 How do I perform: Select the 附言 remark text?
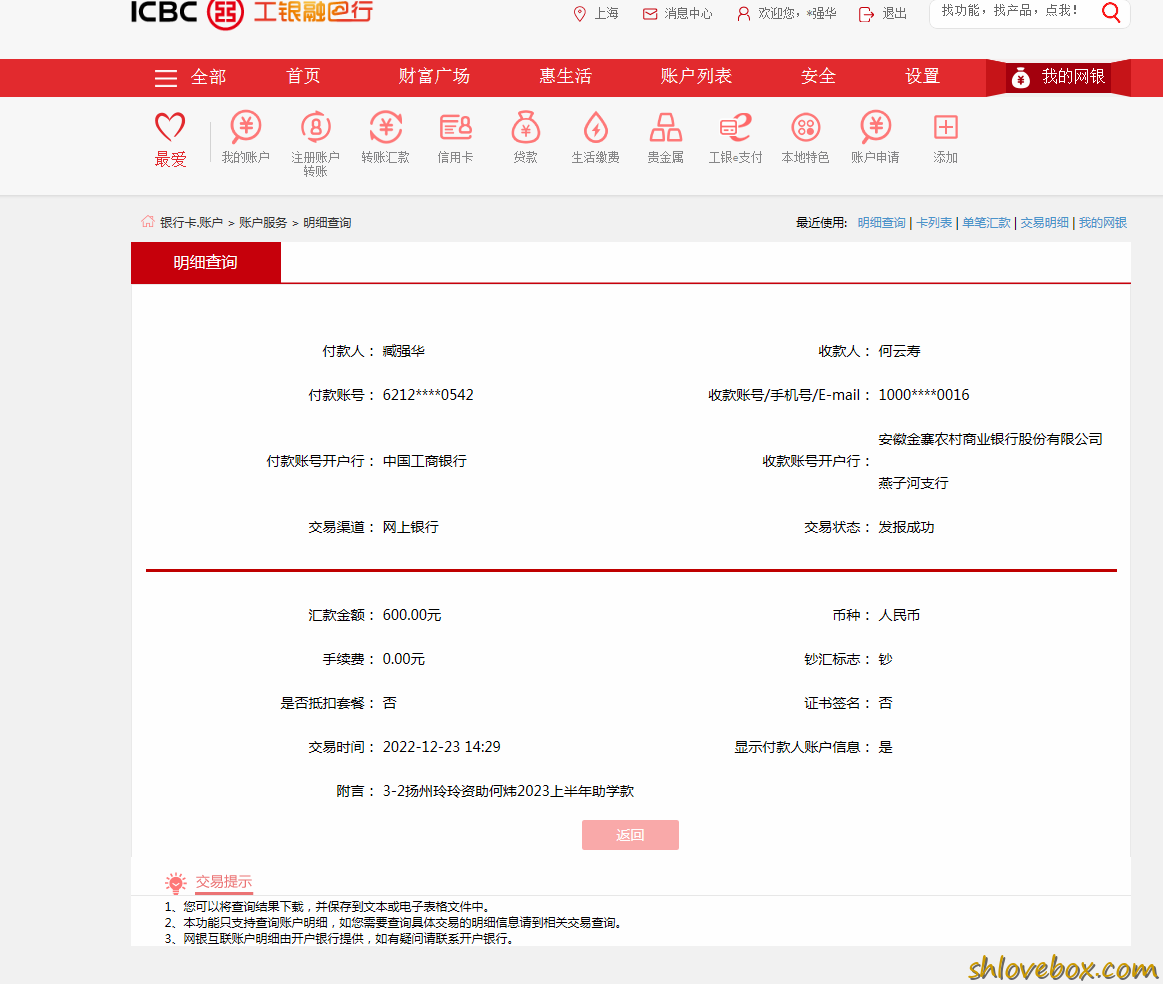coord(508,791)
